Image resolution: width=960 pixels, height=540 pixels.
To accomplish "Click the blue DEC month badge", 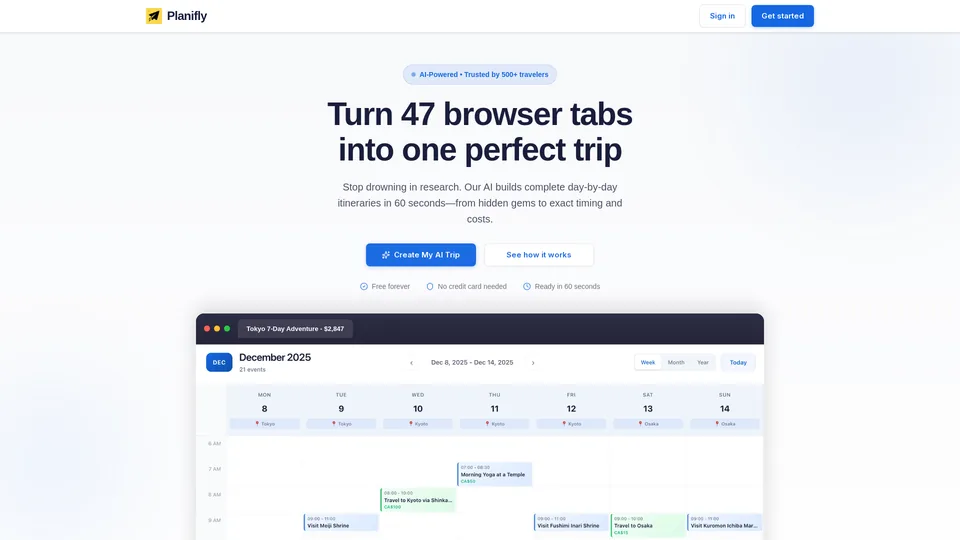I will click(219, 362).
